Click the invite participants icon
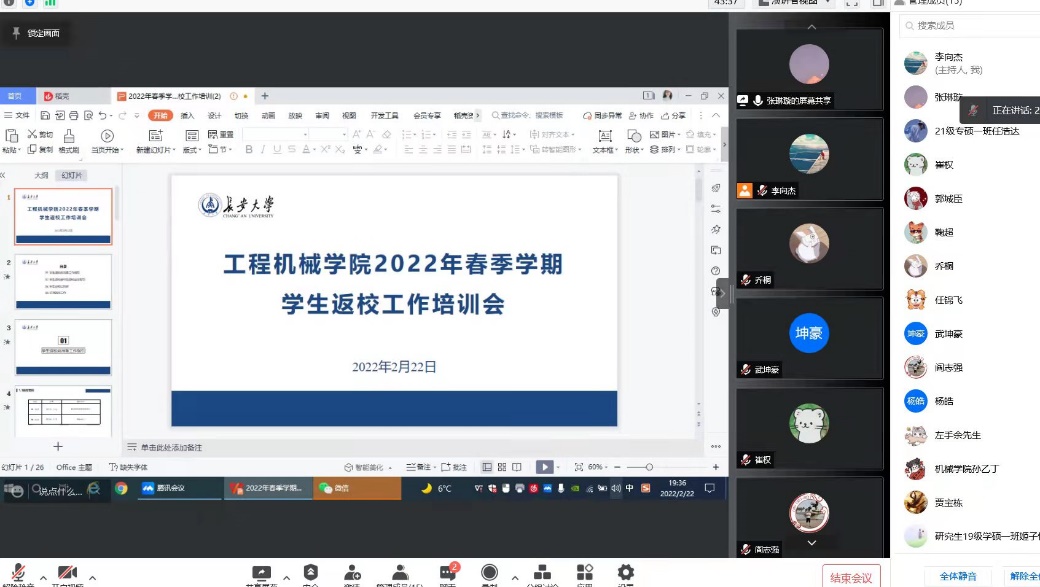Viewport: 1040px width, 587px height. tap(352, 573)
